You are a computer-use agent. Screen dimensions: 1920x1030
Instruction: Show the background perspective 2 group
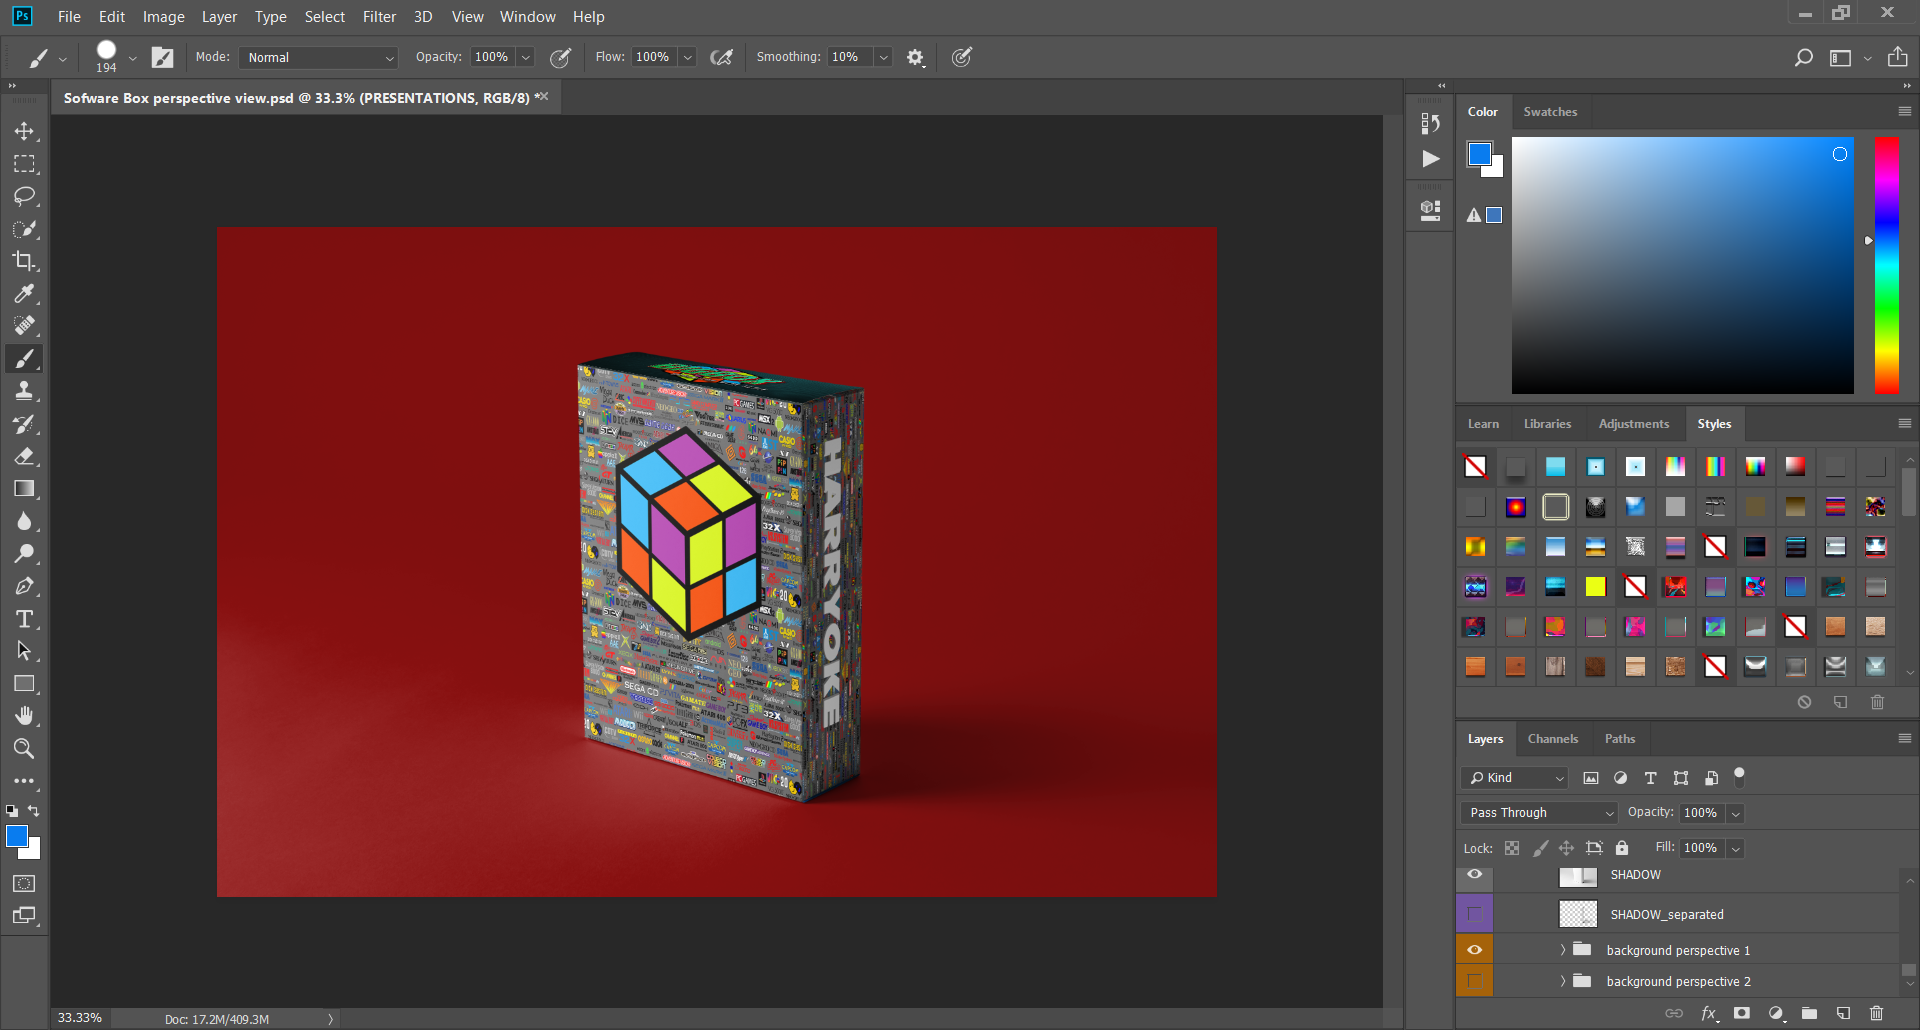click(1475, 981)
